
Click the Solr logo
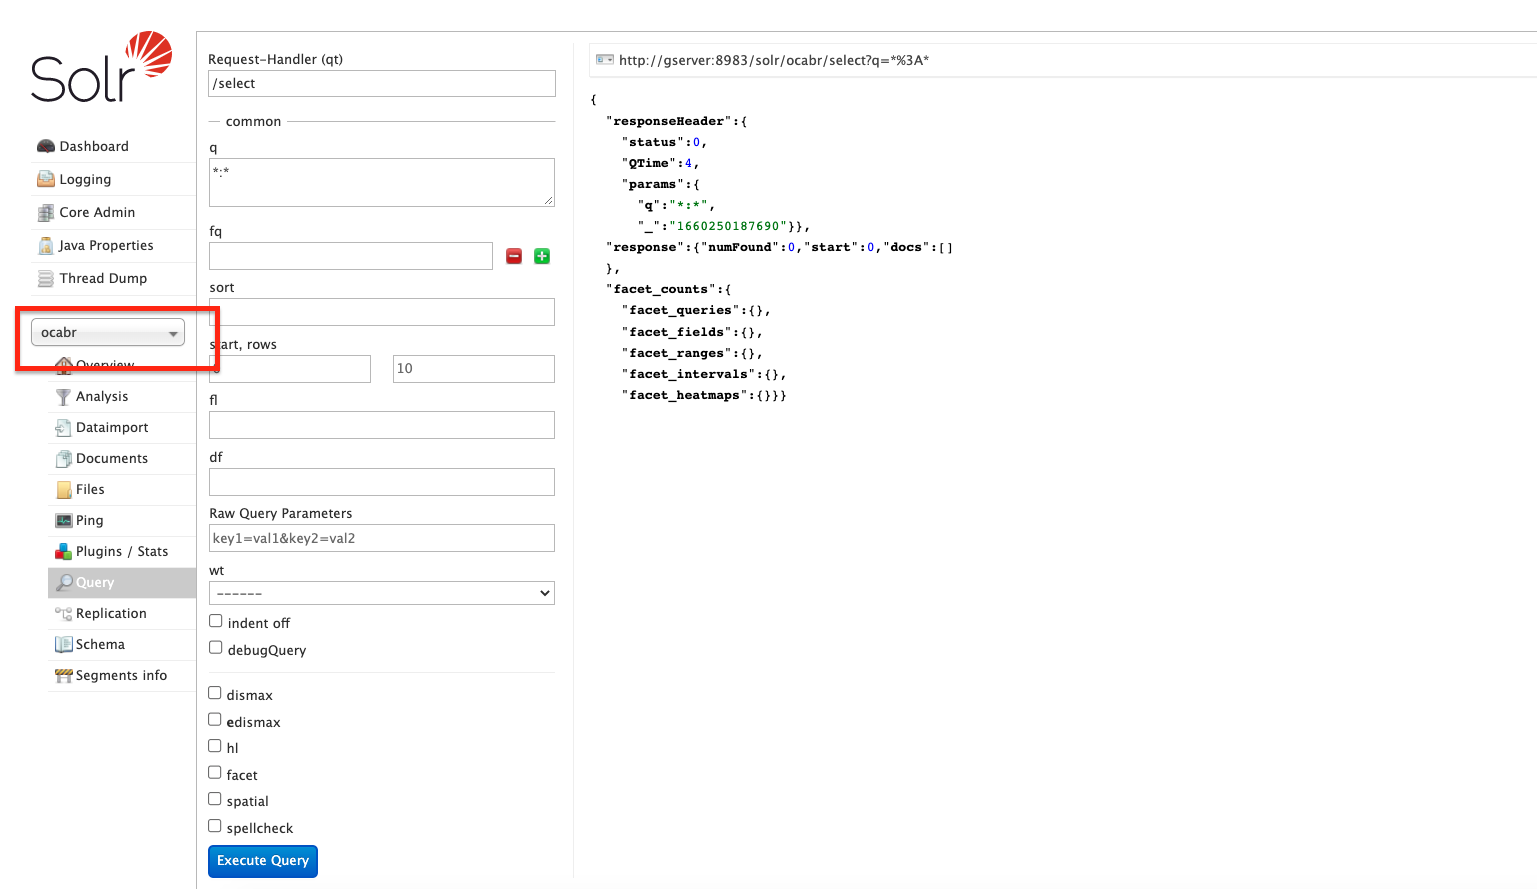[101, 67]
